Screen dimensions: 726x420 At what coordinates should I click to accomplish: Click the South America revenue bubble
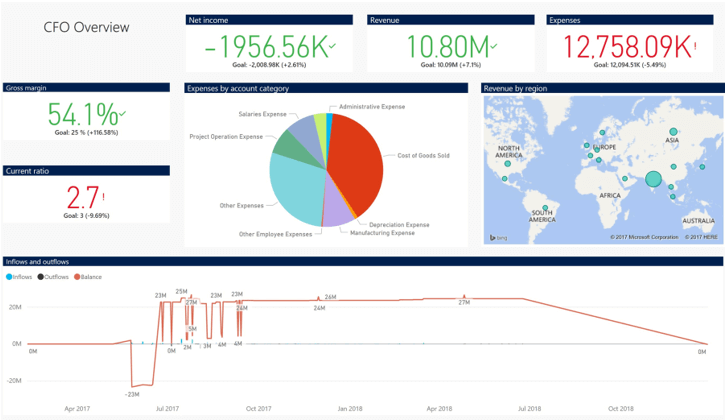coord(545,208)
